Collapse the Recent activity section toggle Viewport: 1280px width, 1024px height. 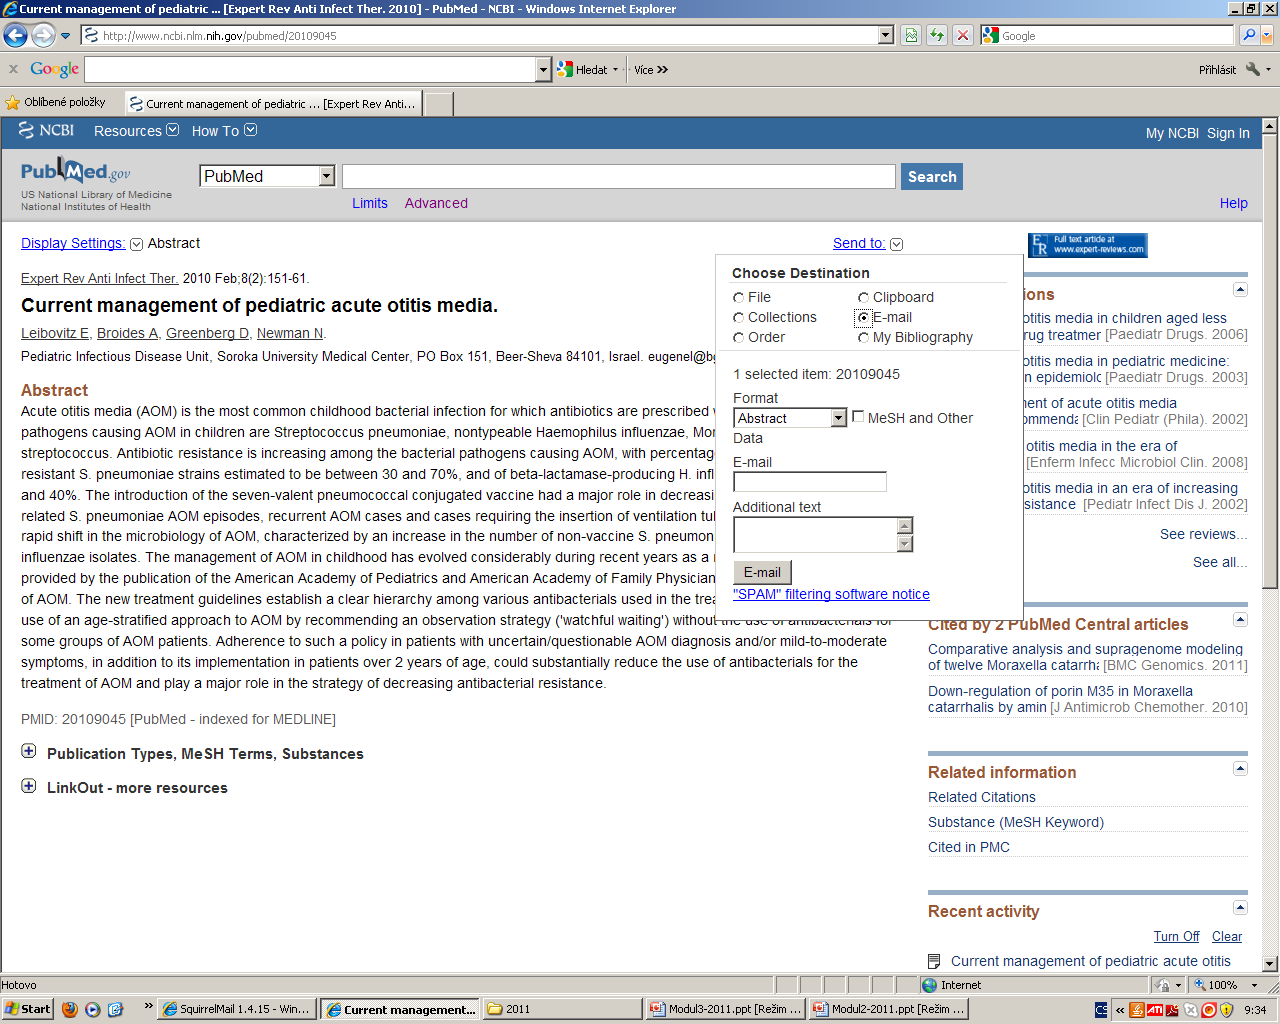(1240, 908)
